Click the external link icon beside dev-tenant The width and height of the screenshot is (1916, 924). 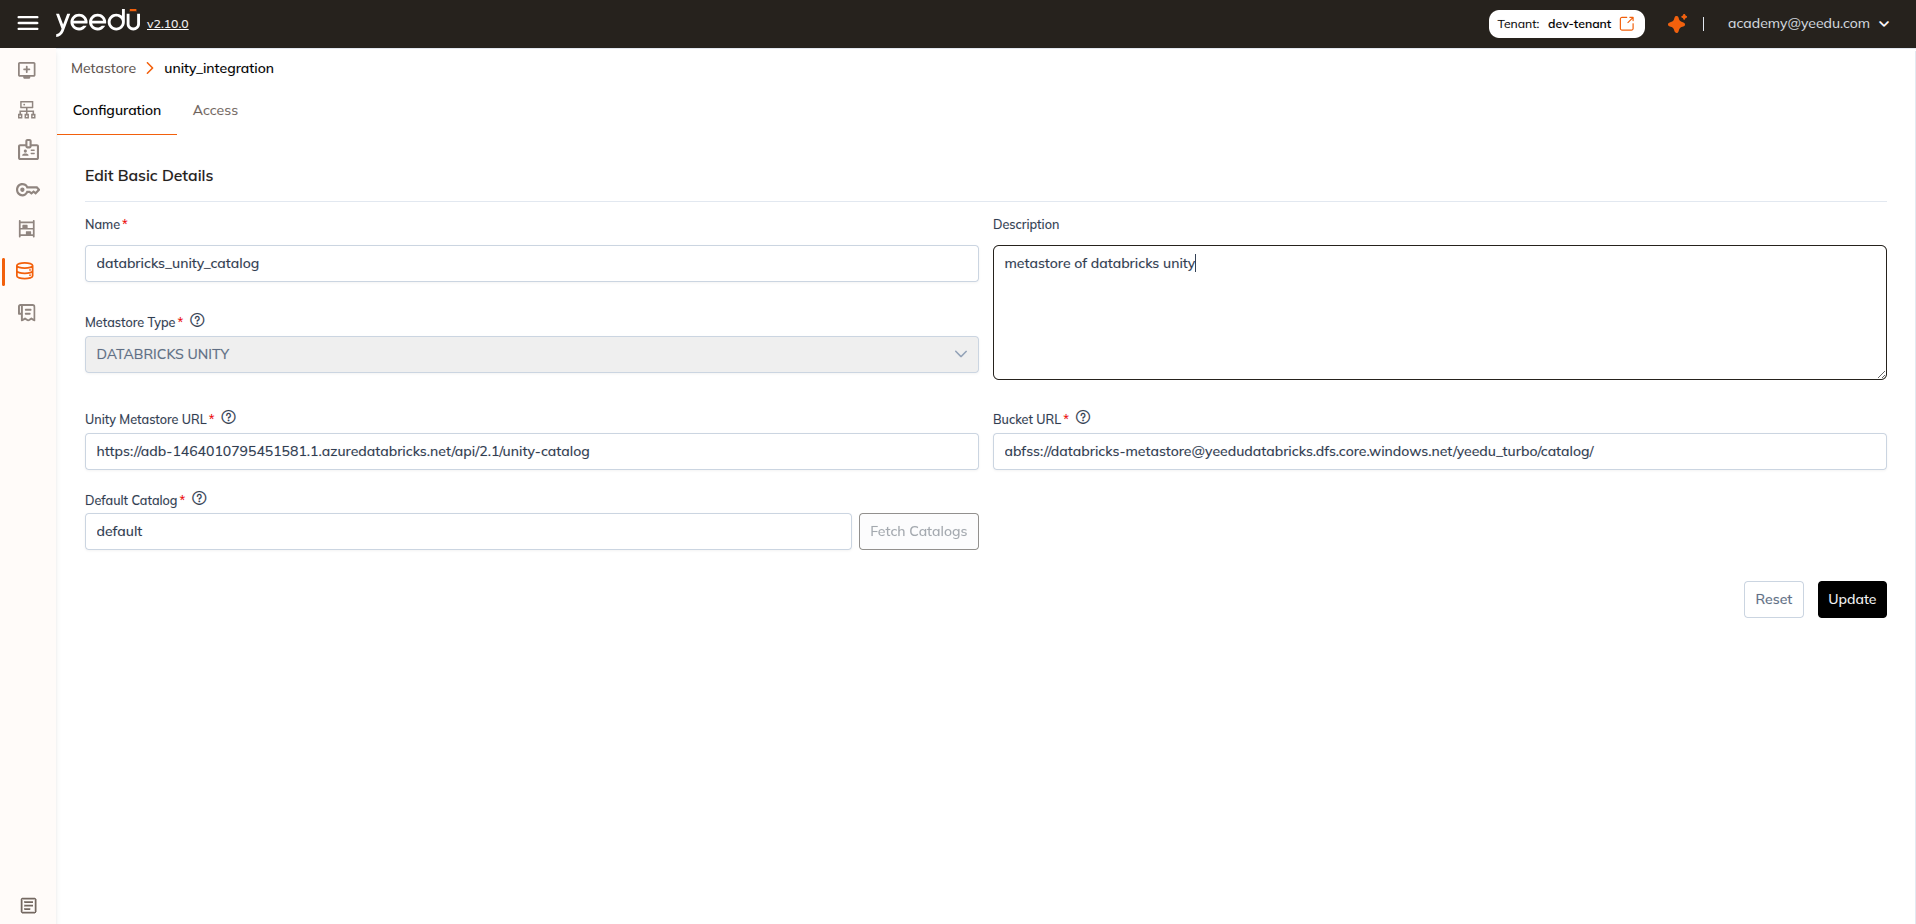[x=1627, y=23]
